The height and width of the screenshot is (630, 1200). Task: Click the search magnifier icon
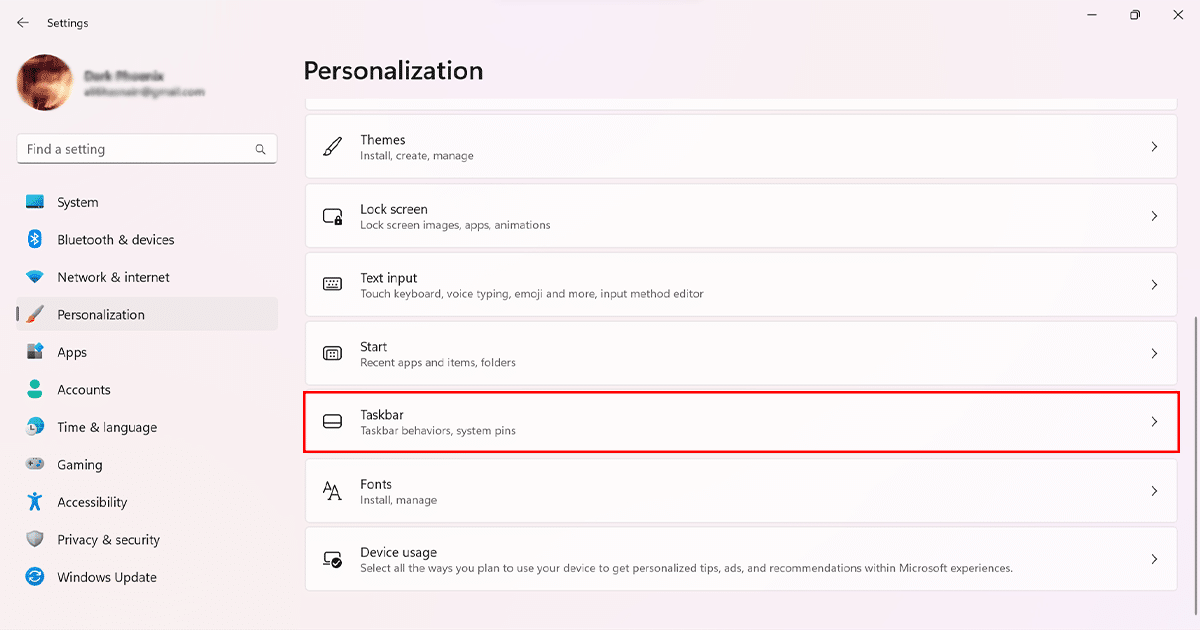coord(260,150)
